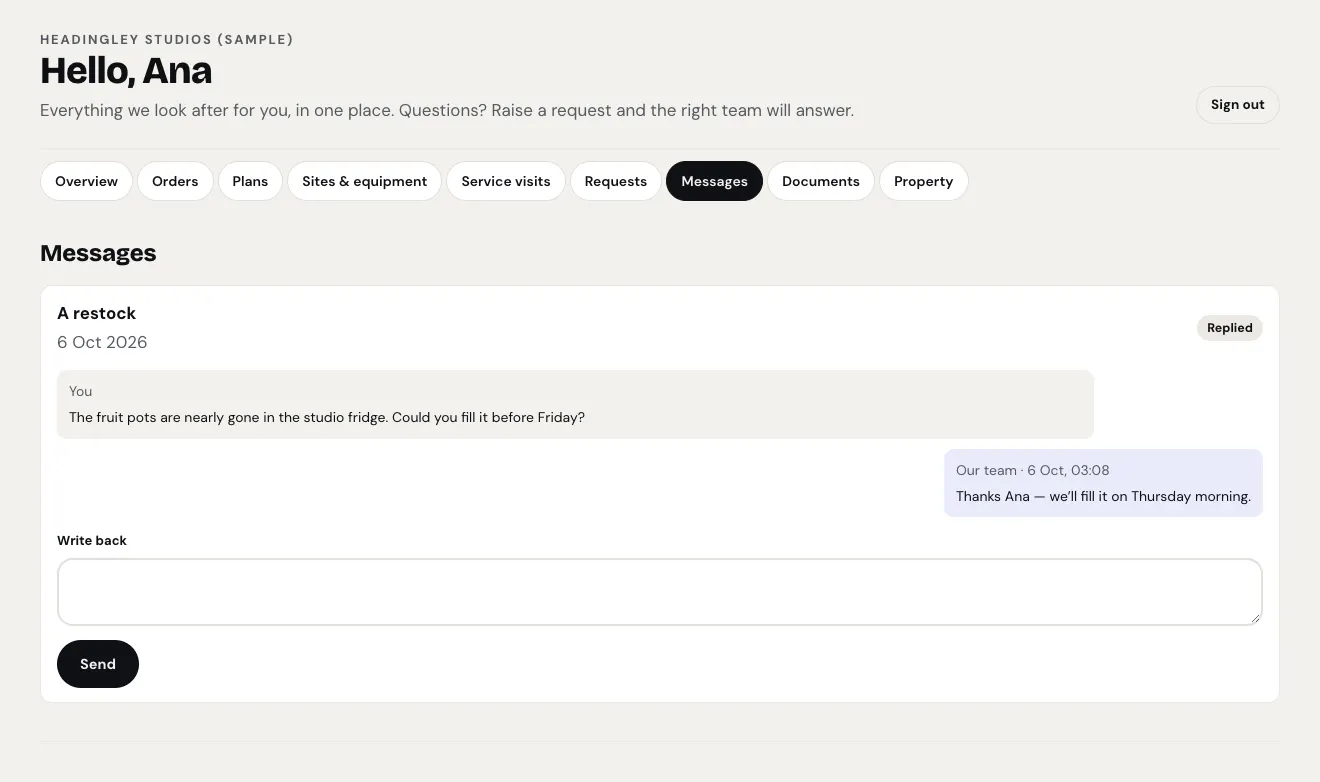
Task: Click the 'You' sender label
Action: point(80,391)
